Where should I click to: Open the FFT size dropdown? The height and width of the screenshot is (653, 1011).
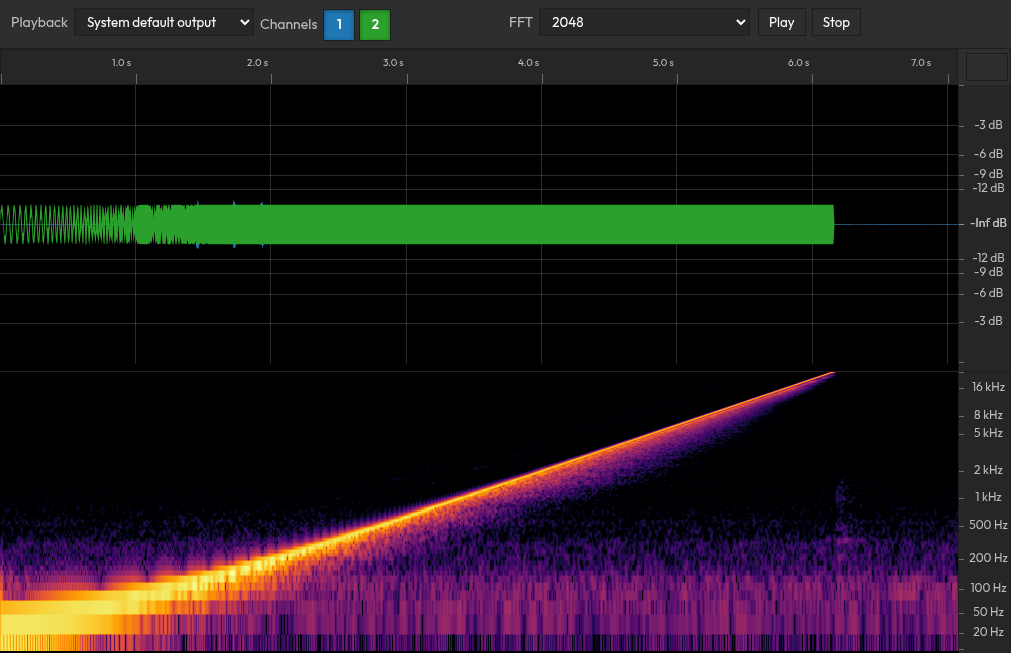[x=644, y=23]
